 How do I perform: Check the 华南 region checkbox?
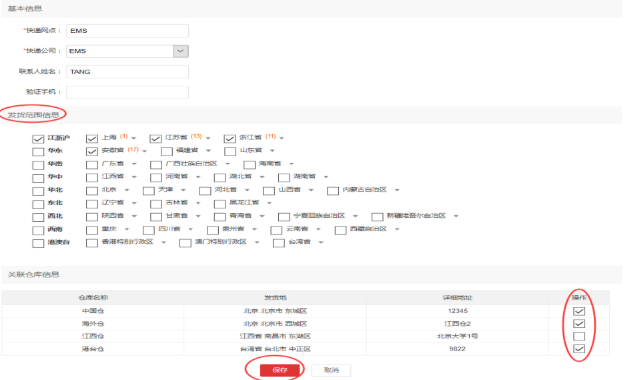tap(38, 165)
